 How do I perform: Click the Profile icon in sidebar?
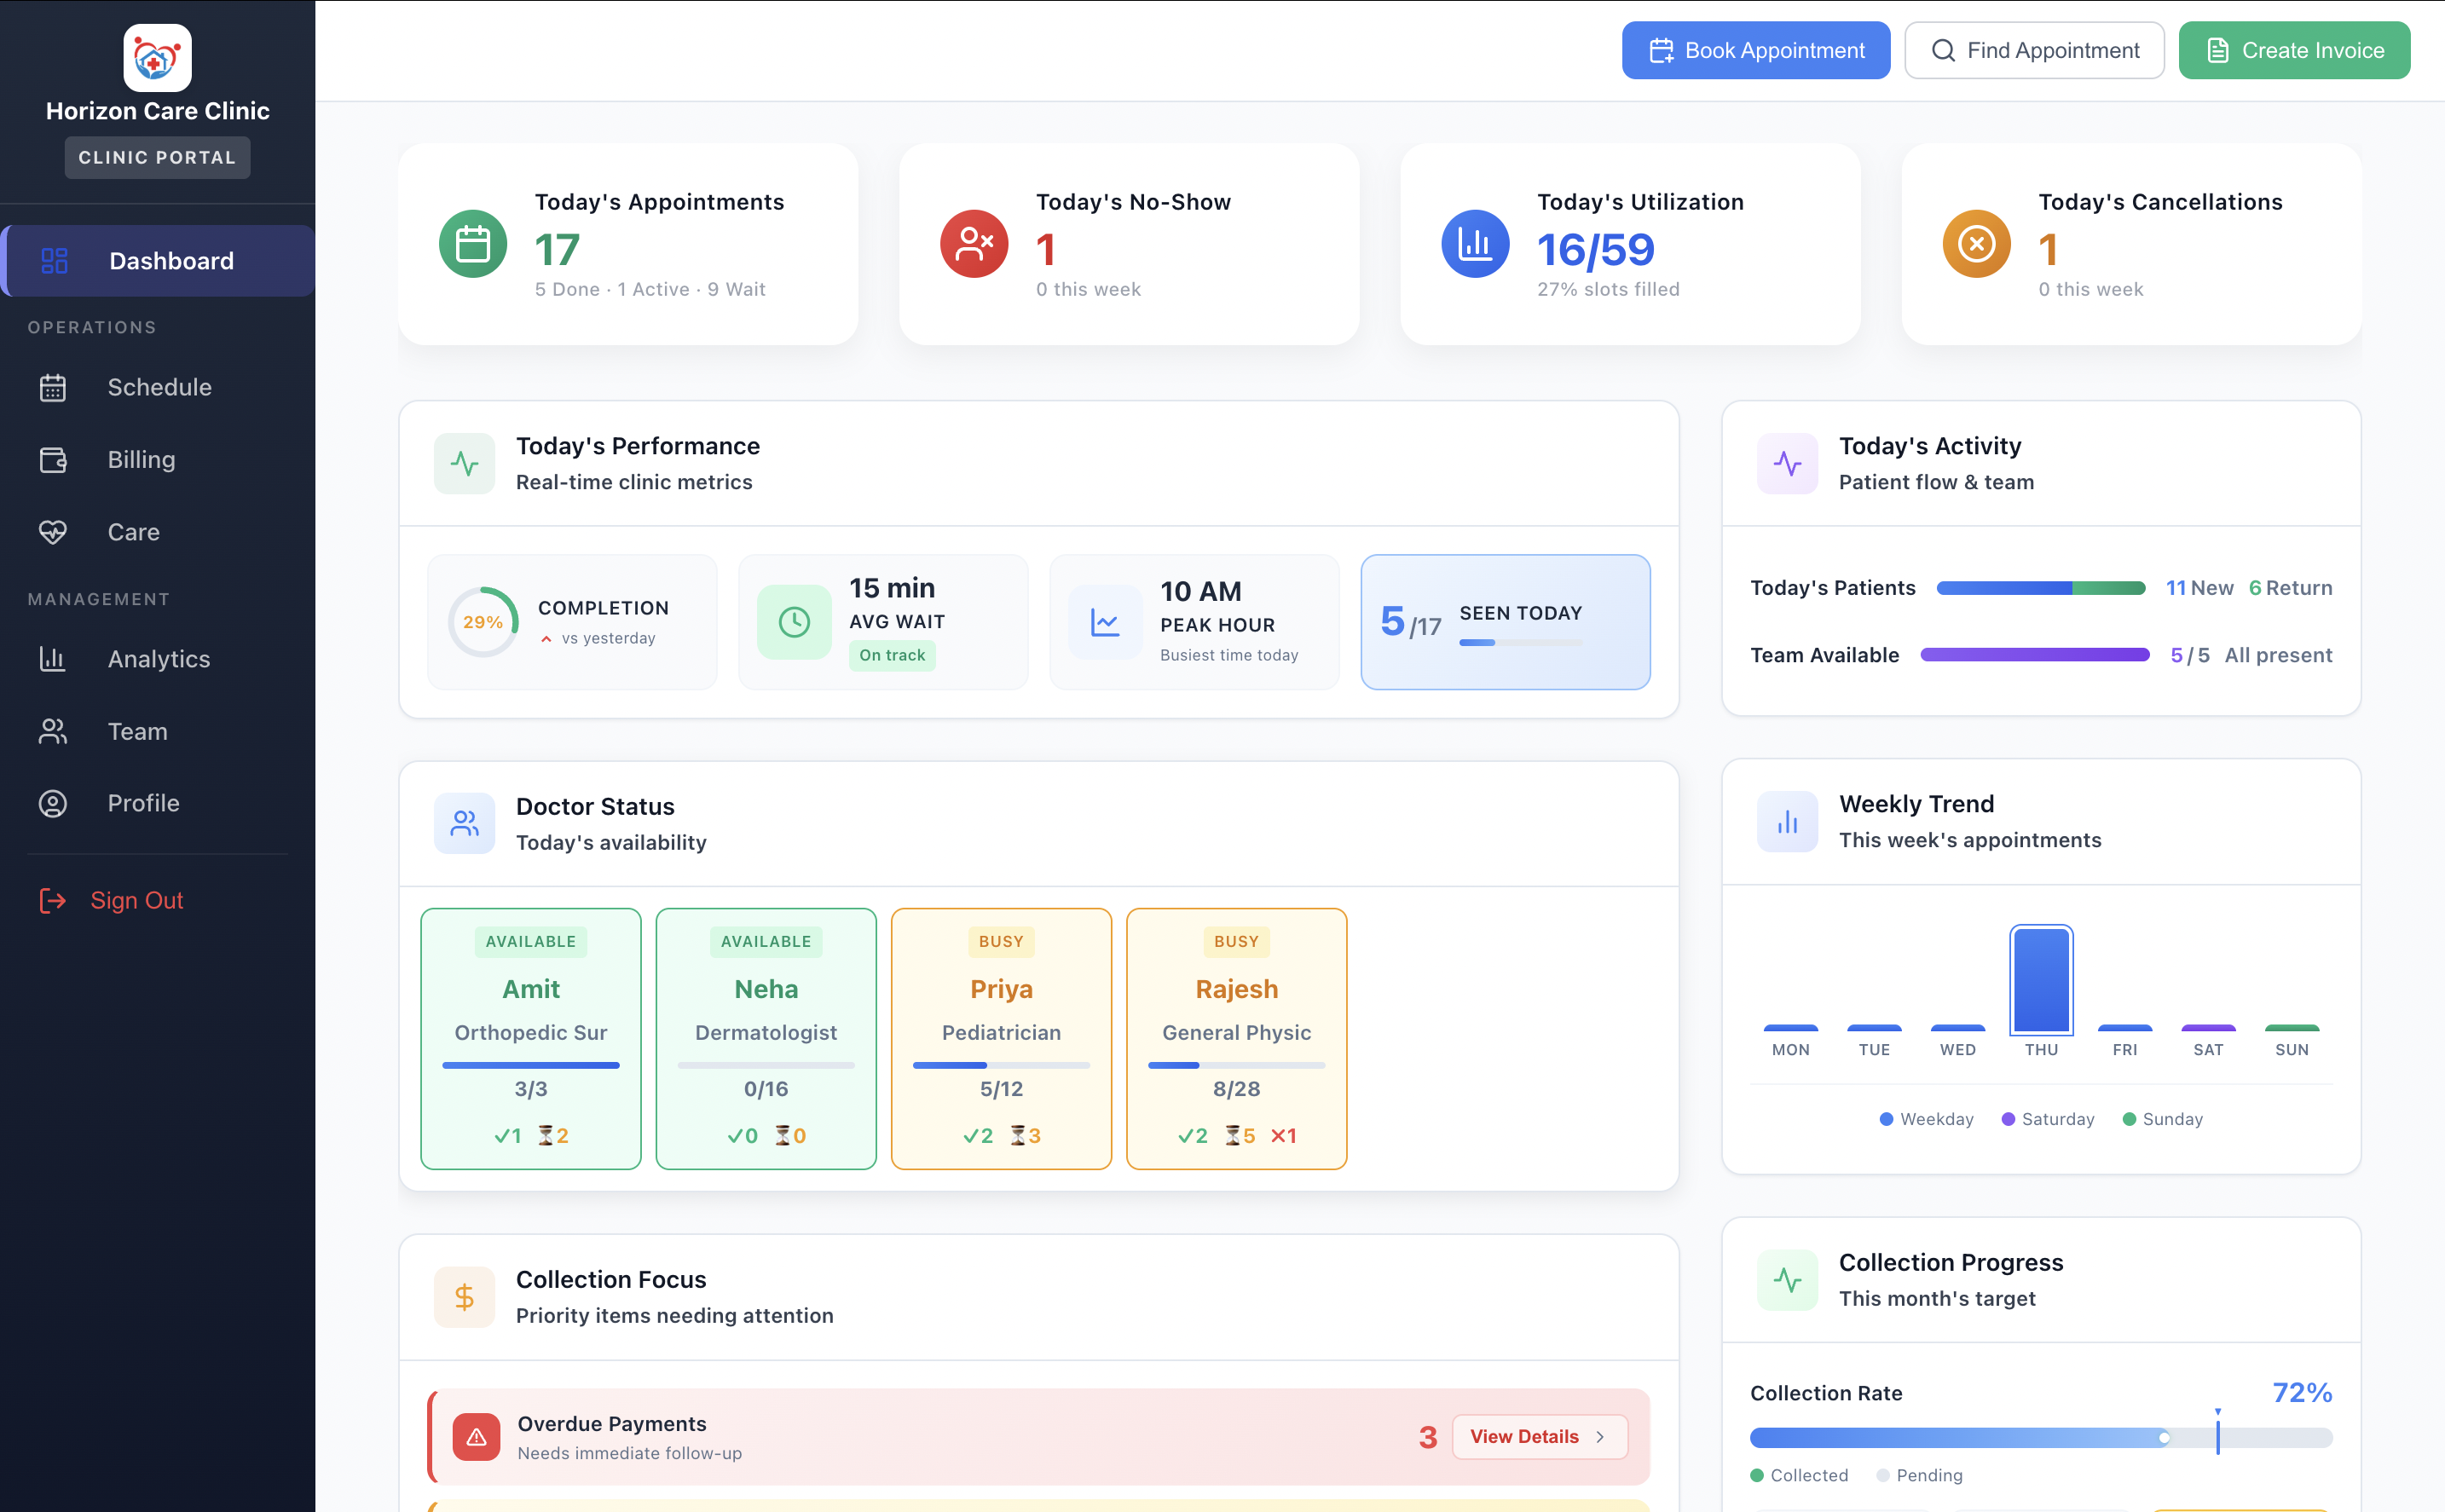pyautogui.click(x=53, y=803)
